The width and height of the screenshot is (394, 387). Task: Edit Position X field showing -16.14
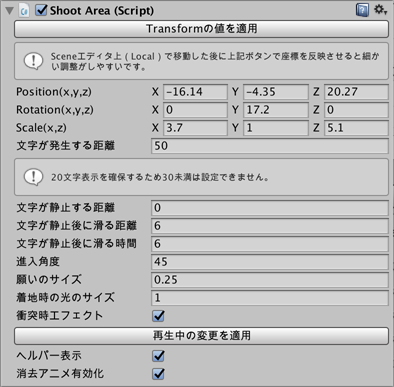click(x=195, y=92)
